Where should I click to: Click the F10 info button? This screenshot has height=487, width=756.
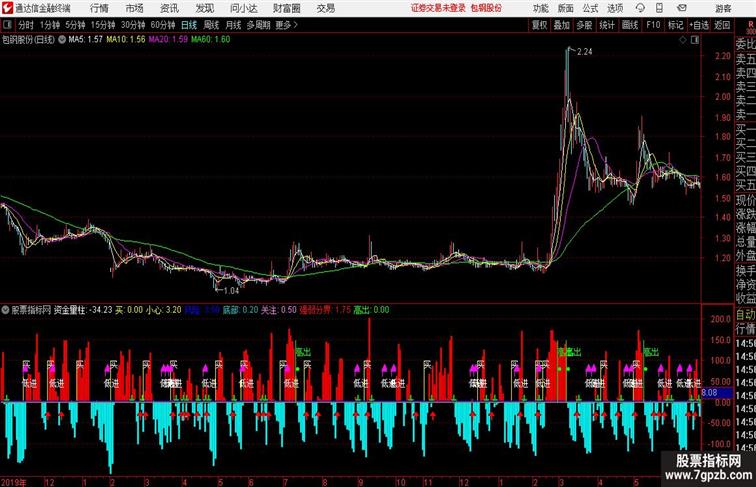click(653, 25)
